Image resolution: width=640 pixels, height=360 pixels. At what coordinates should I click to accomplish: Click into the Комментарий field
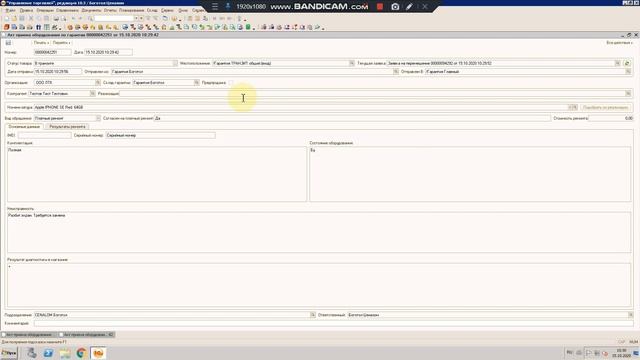coord(333,323)
